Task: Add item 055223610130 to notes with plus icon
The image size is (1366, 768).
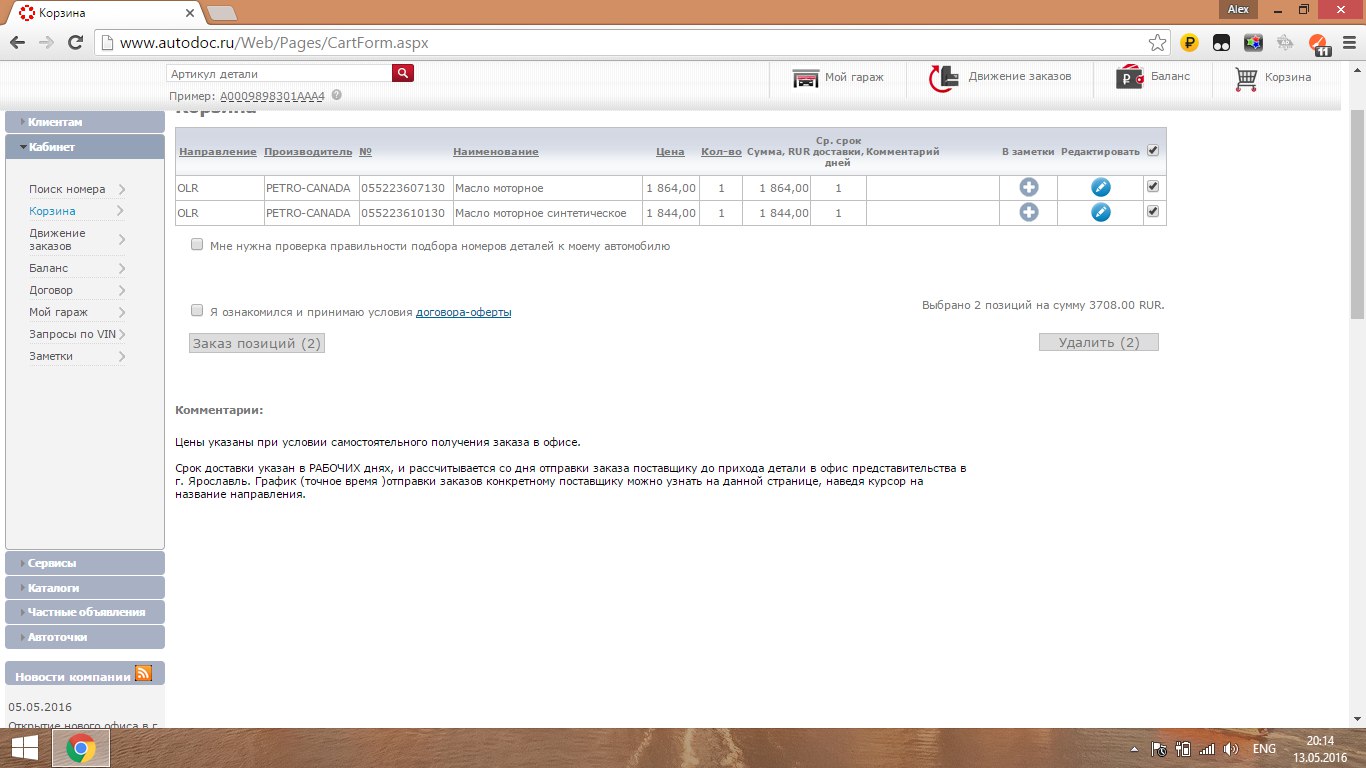Action: click(1029, 212)
